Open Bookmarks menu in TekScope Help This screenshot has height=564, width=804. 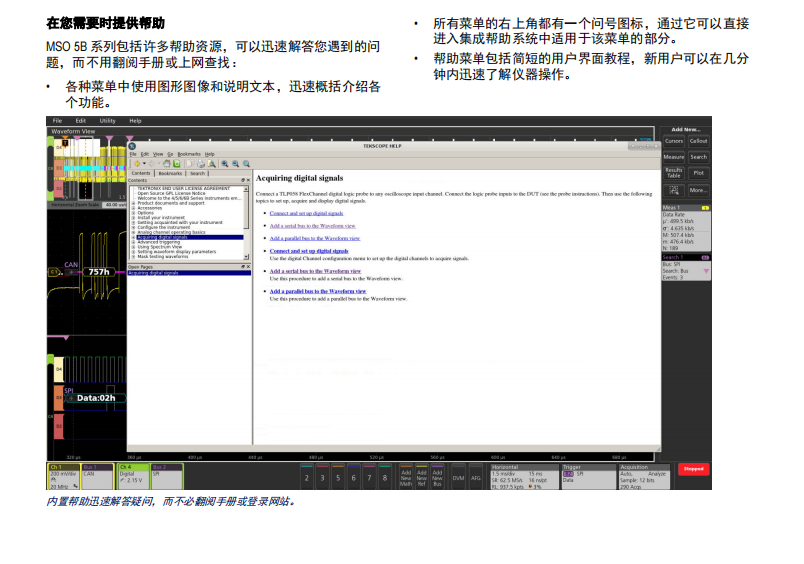click(x=189, y=154)
